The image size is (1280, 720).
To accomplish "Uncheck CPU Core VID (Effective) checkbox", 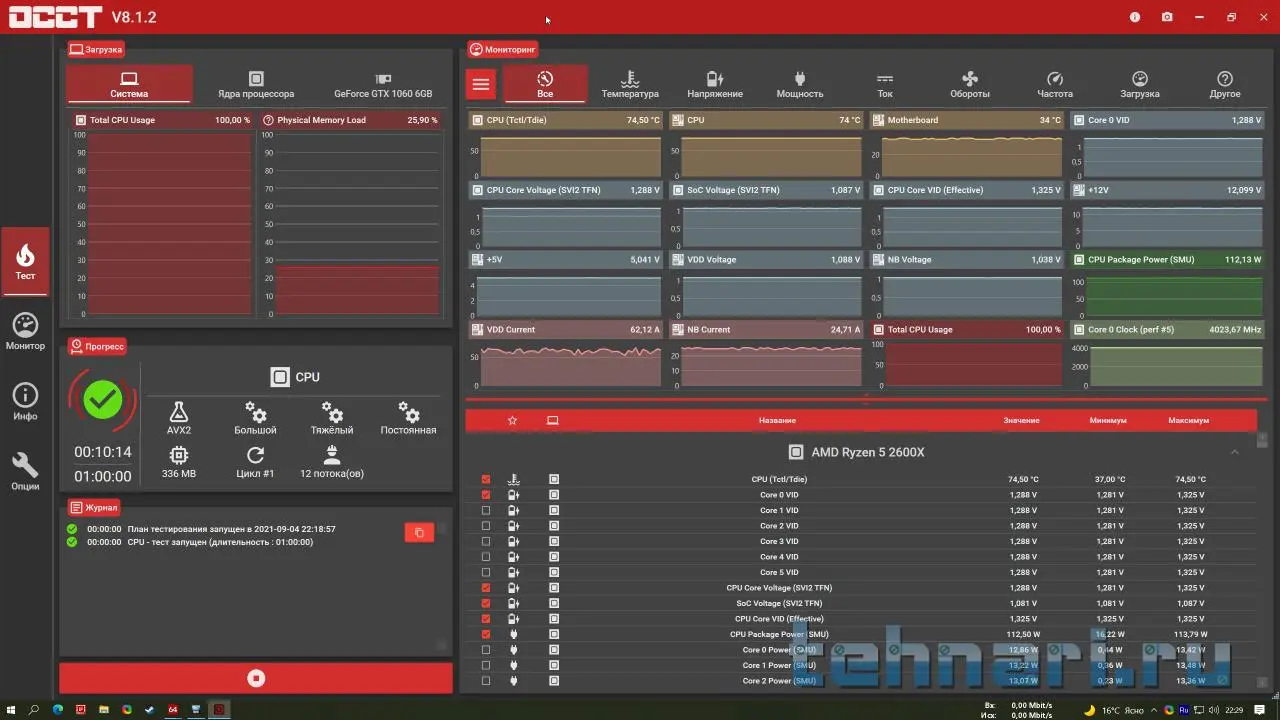I will tap(486, 619).
